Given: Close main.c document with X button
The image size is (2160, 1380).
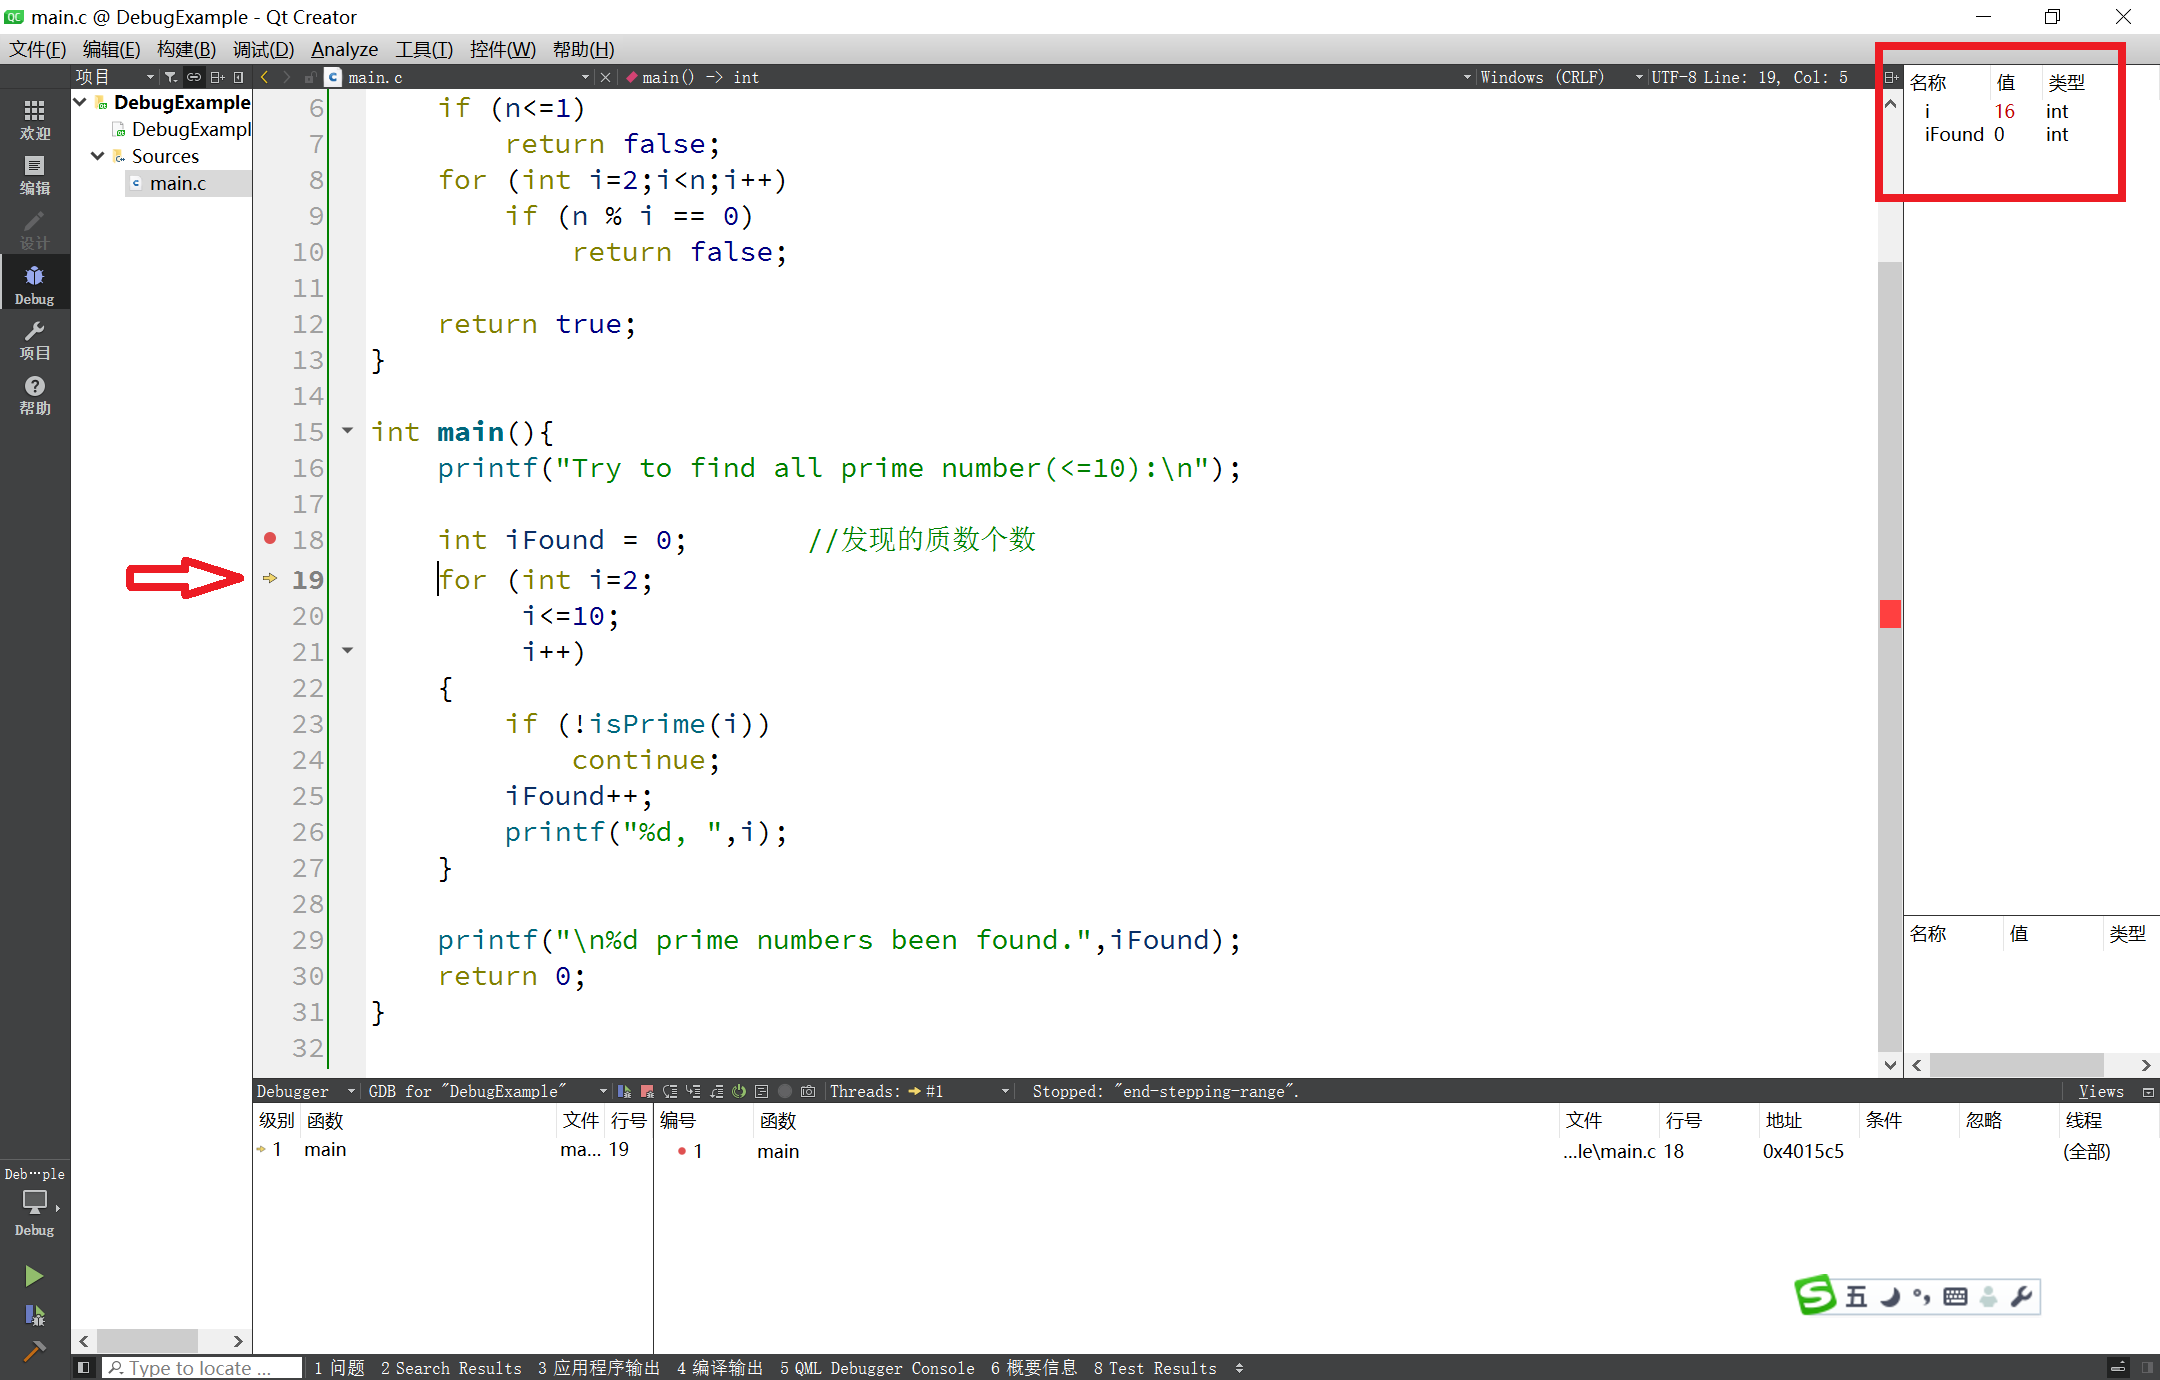Looking at the screenshot, I should 605,77.
